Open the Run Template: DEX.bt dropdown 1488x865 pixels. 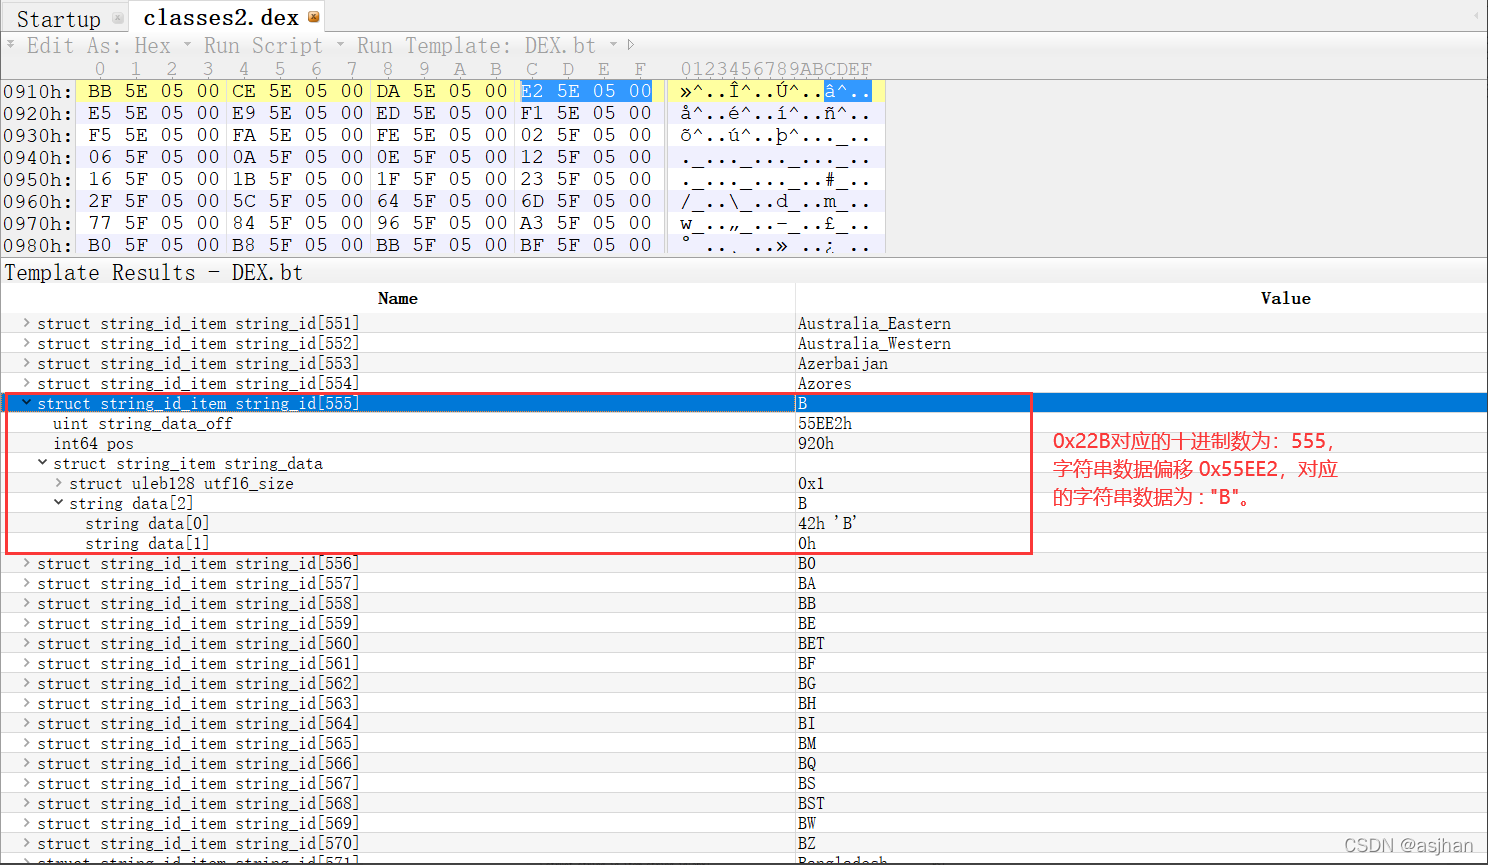coord(613,45)
